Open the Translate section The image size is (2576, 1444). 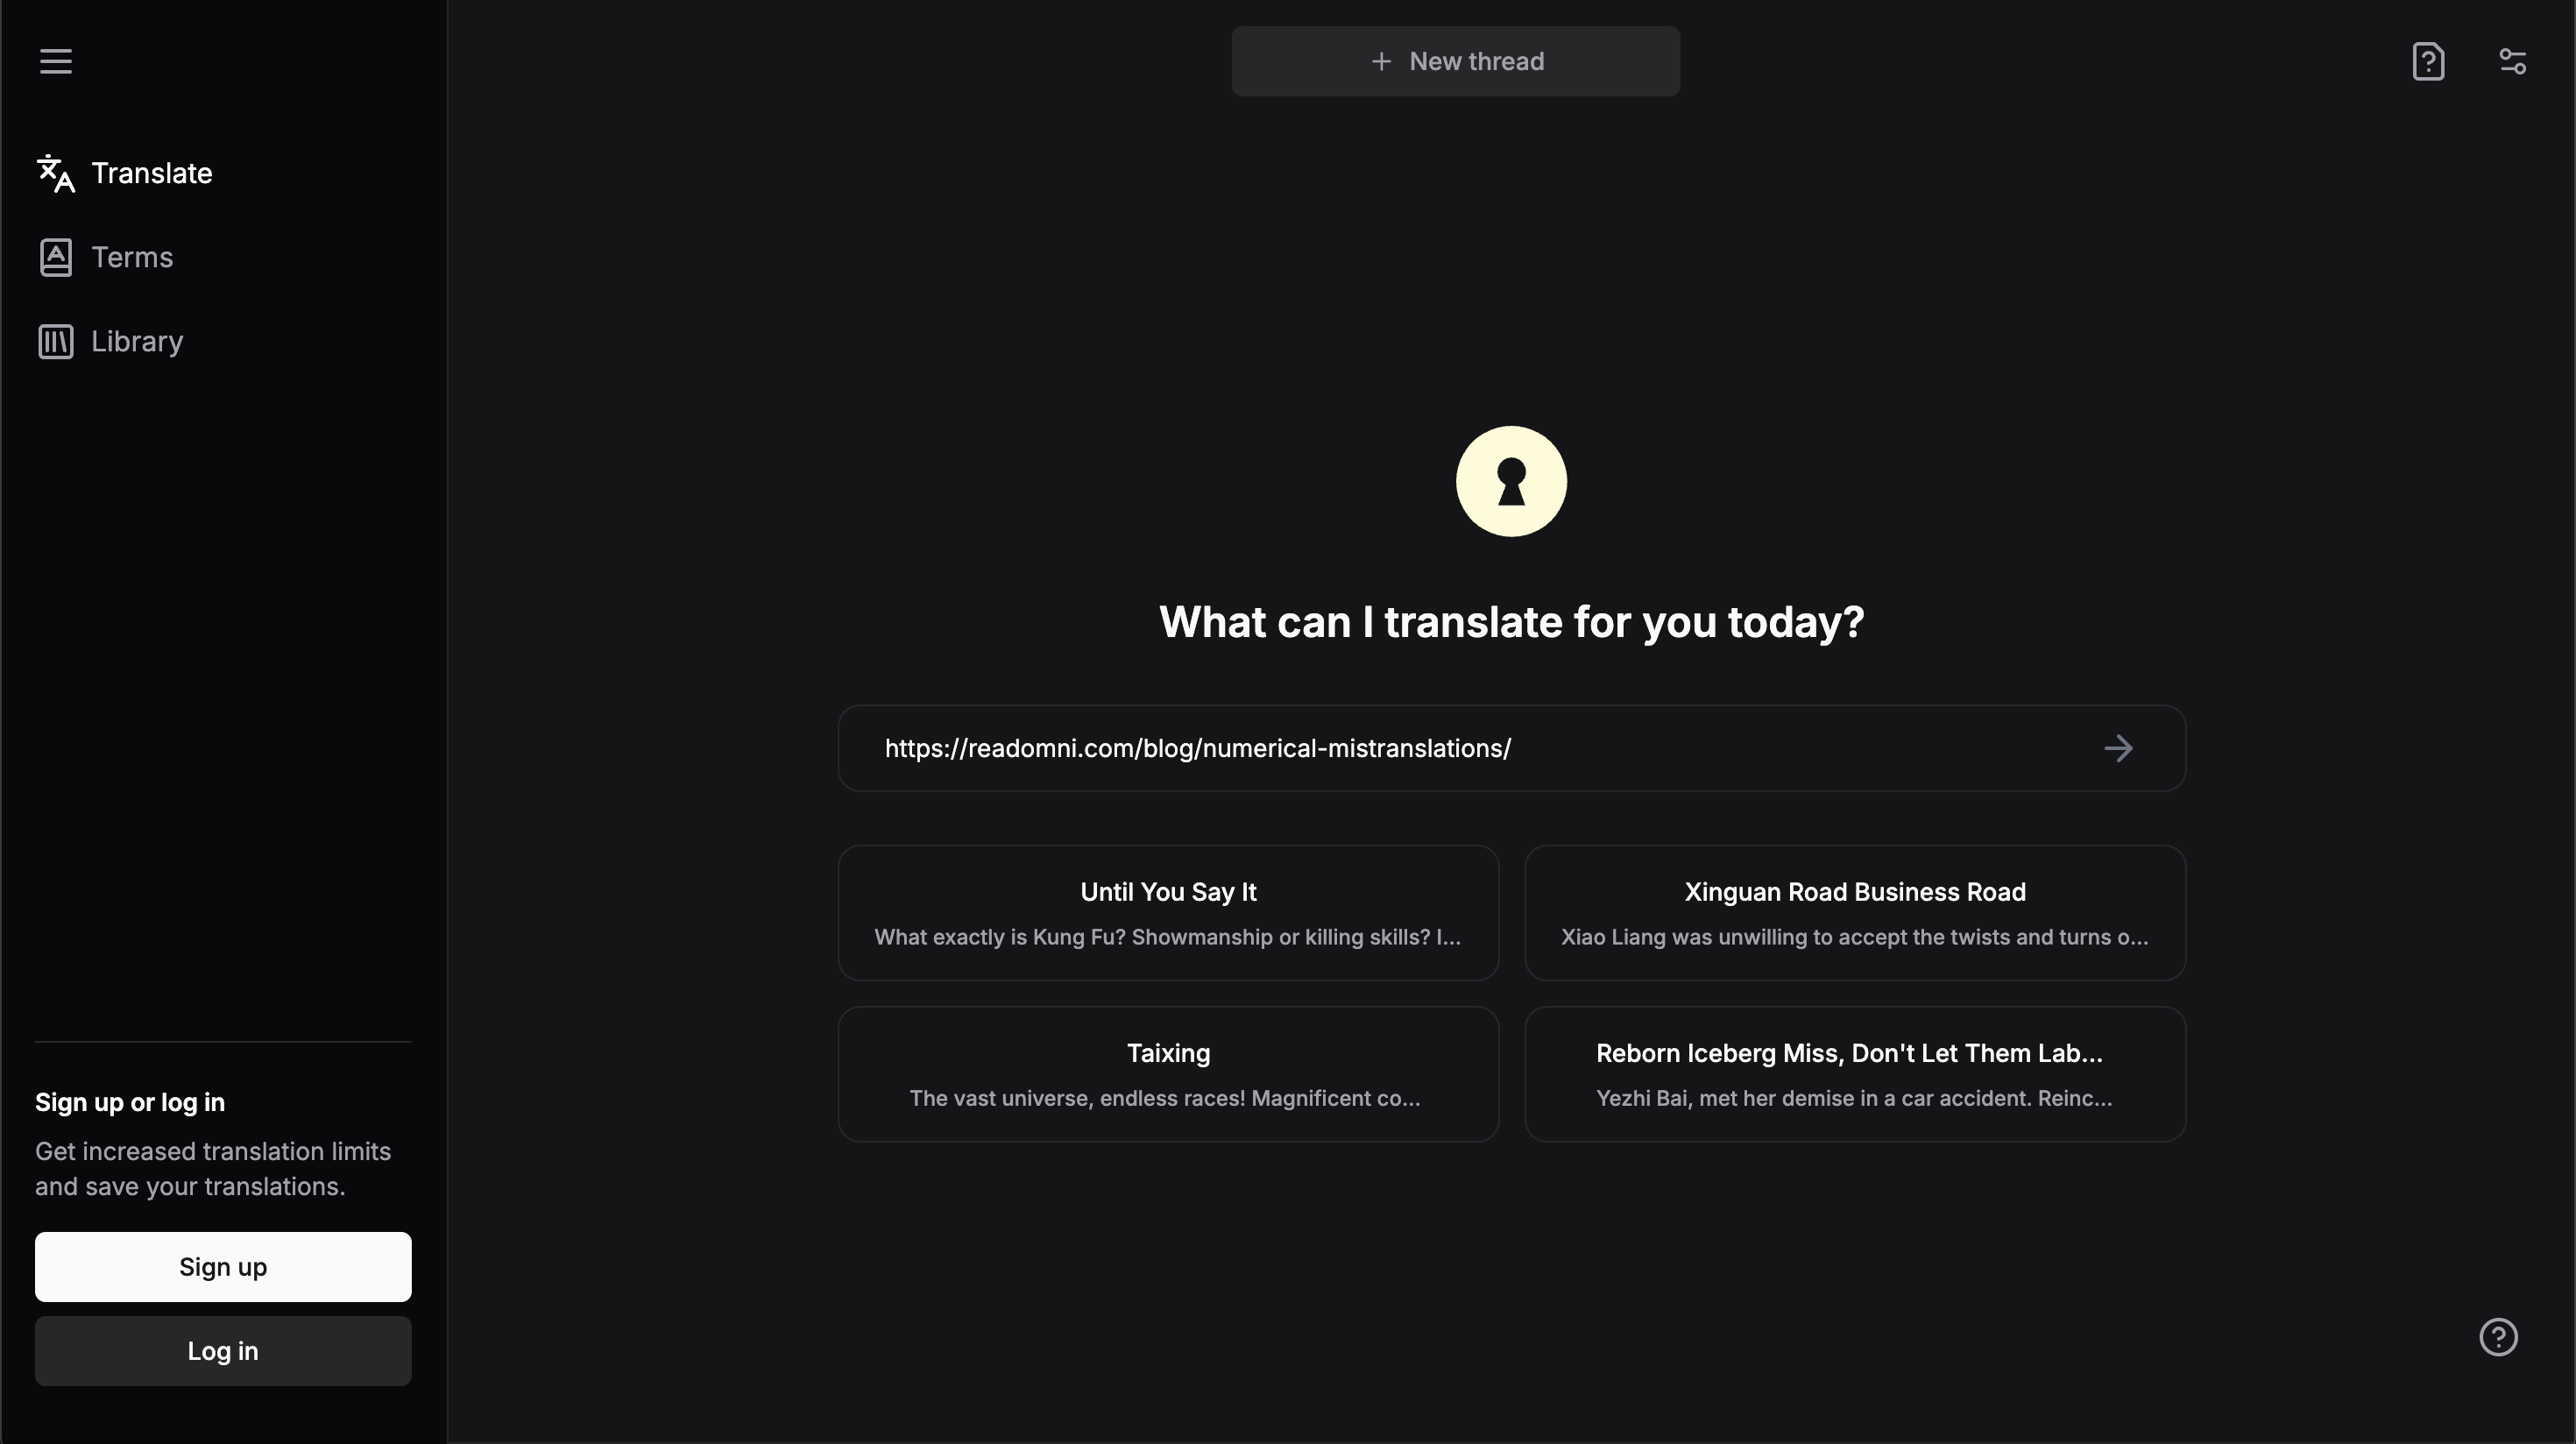tap(152, 173)
